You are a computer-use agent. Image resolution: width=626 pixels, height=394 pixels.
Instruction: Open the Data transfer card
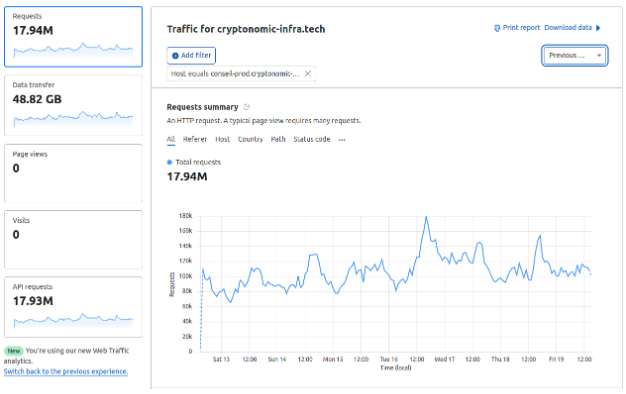[x=73, y=105]
